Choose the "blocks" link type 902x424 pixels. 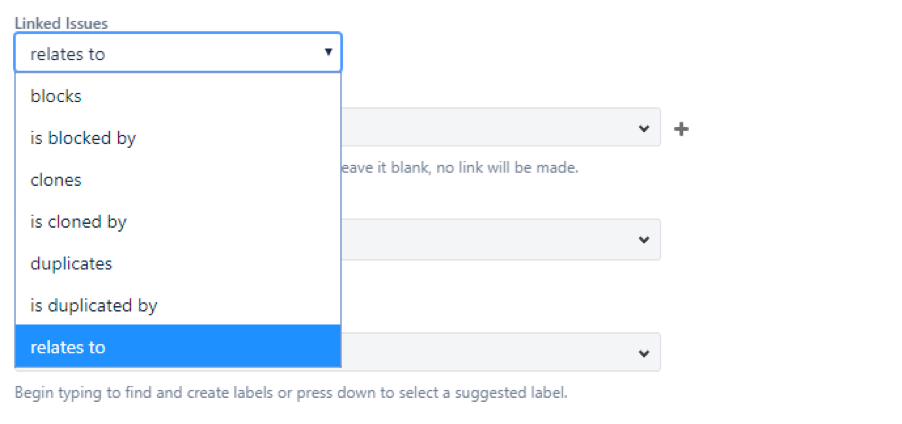click(x=178, y=96)
